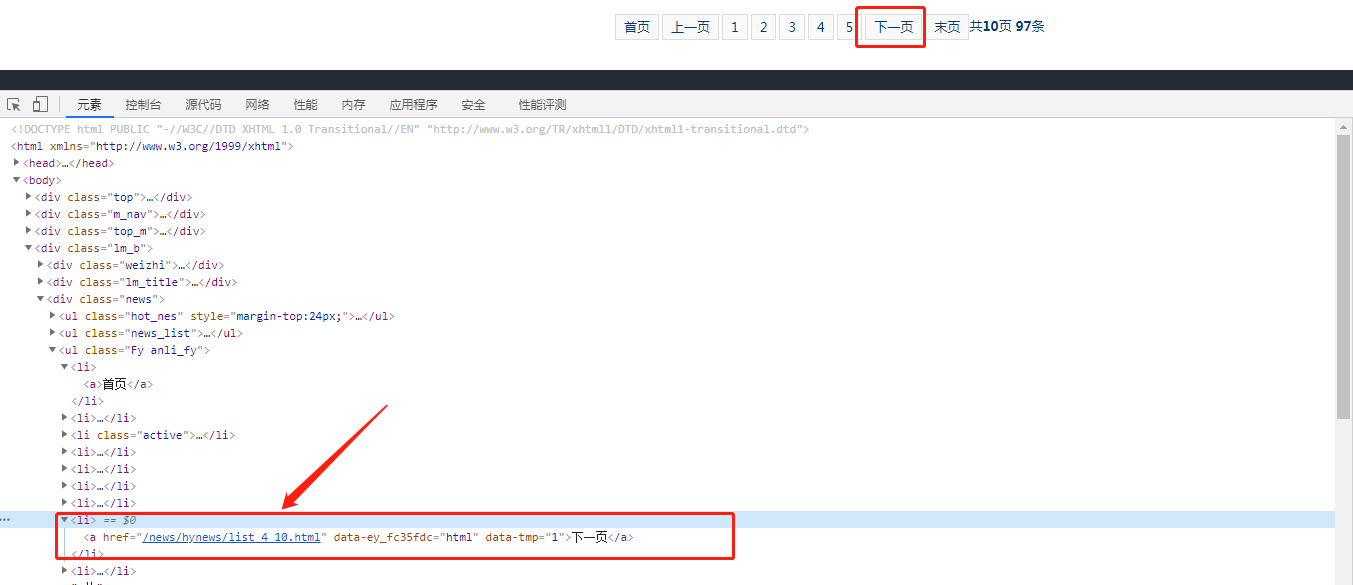This screenshot has height=585, width=1353.
Task: Select the html xmlns element line
Action: point(152,146)
